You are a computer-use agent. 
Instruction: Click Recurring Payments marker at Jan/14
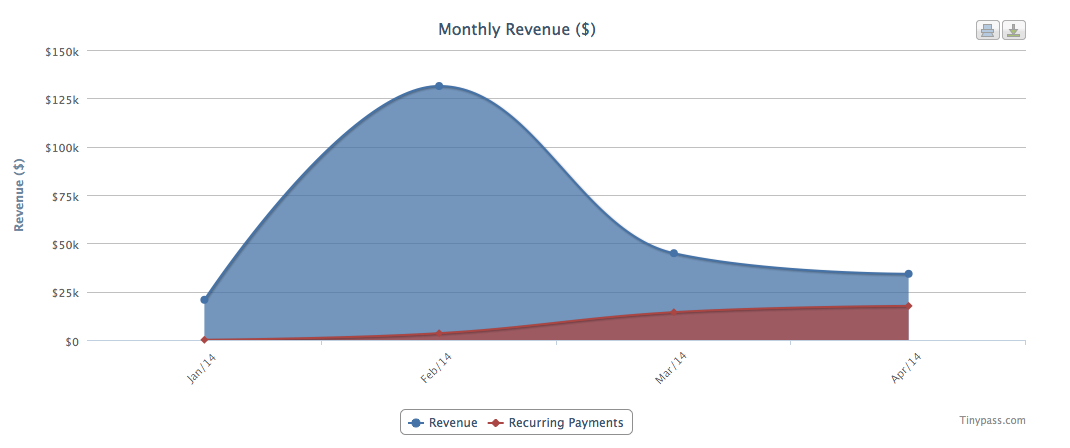point(204,340)
